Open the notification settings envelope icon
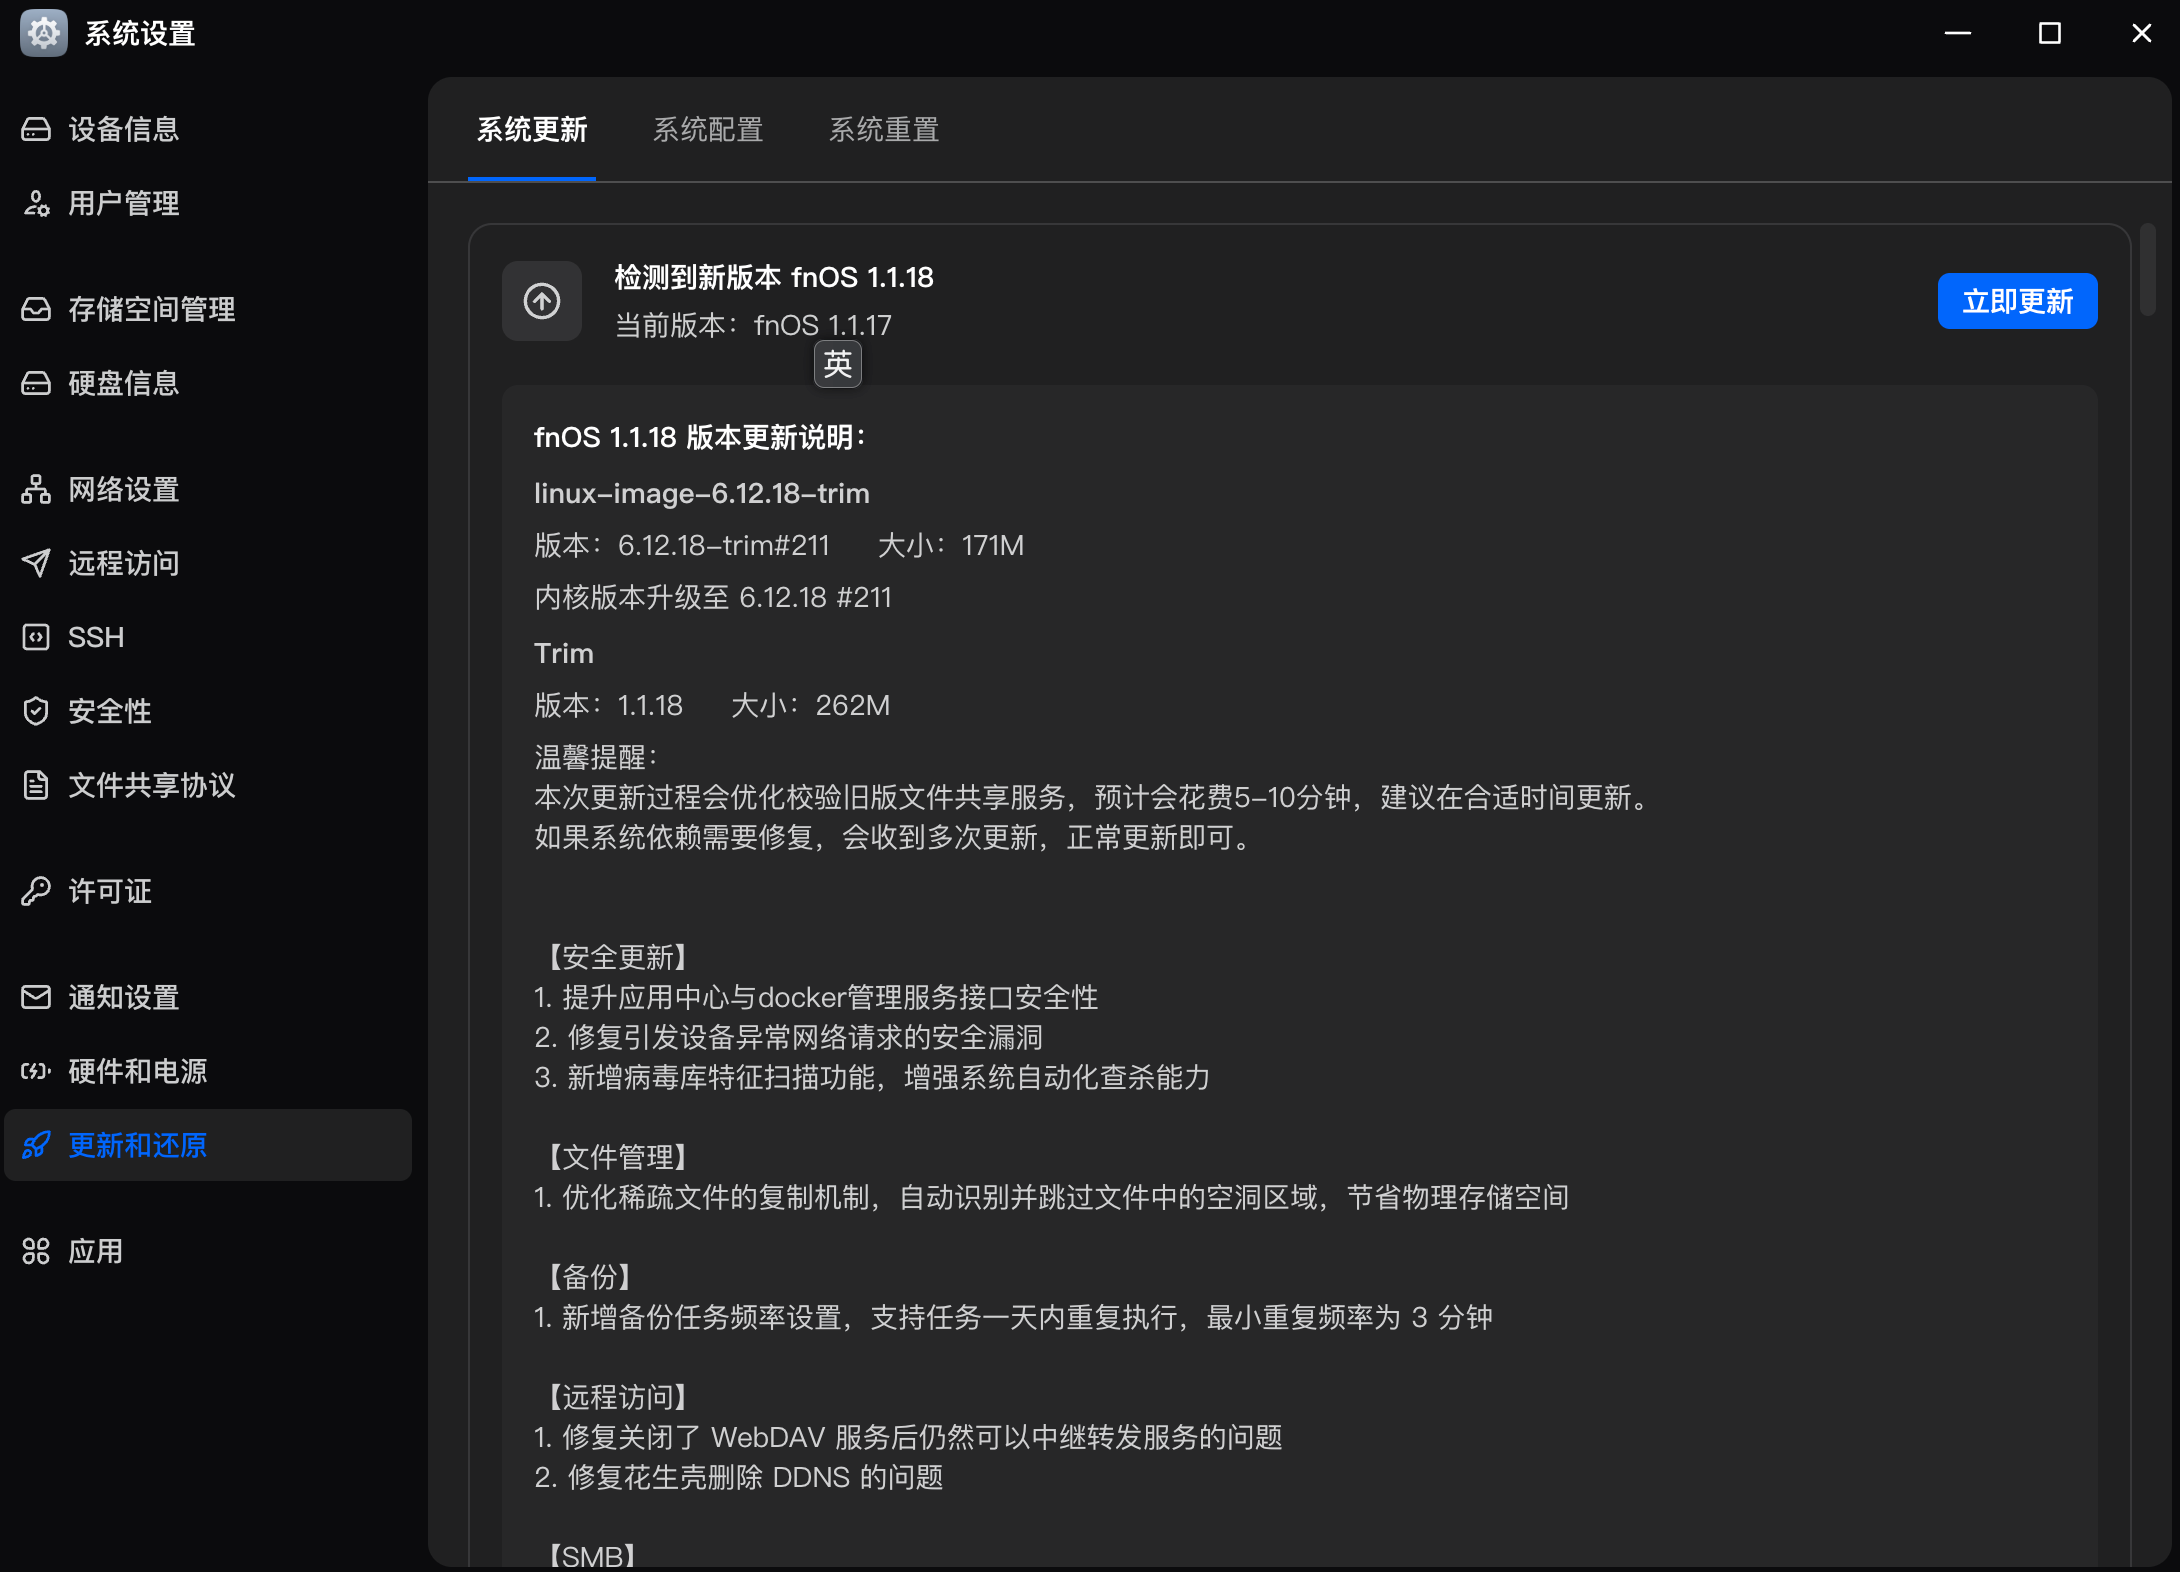The image size is (2180, 1572). click(36, 997)
